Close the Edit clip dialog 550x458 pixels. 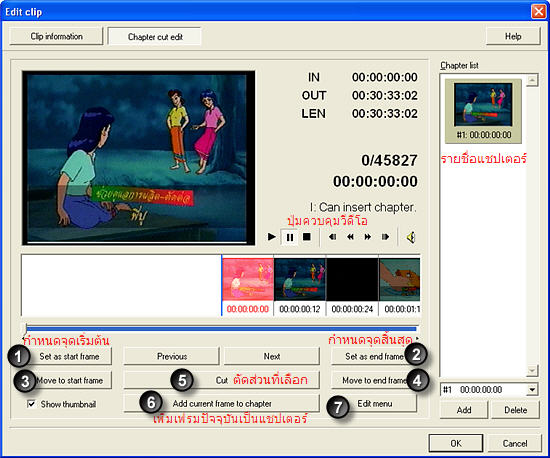coord(538,11)
